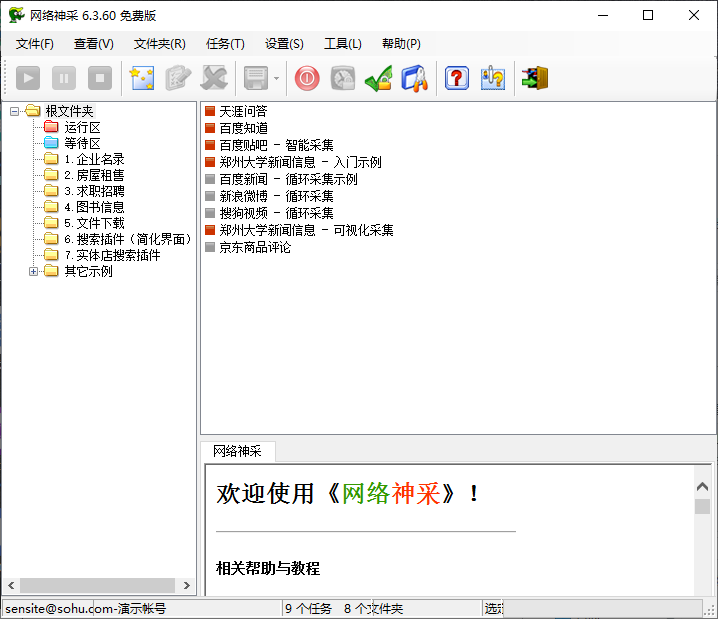This screenshot has height=619, width=718.
Task: Click scroll-up arrow in welcome panel
Action: tap(702, 486)
